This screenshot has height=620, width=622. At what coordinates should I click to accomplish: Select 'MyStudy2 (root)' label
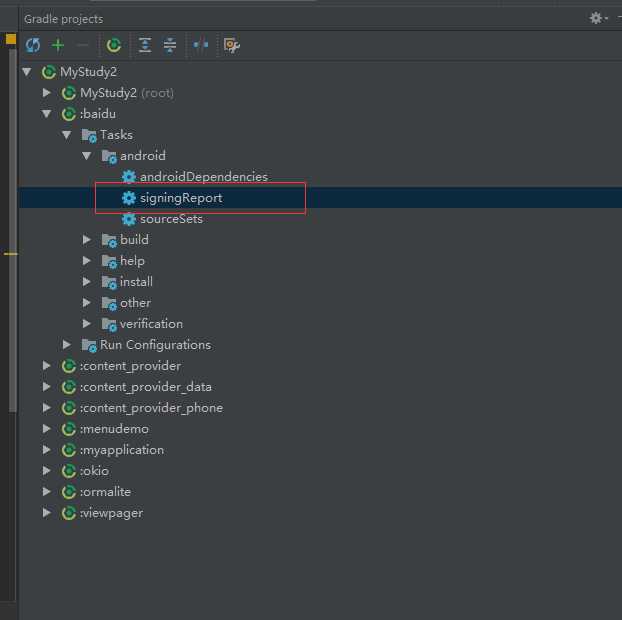(x=127, y=93)
